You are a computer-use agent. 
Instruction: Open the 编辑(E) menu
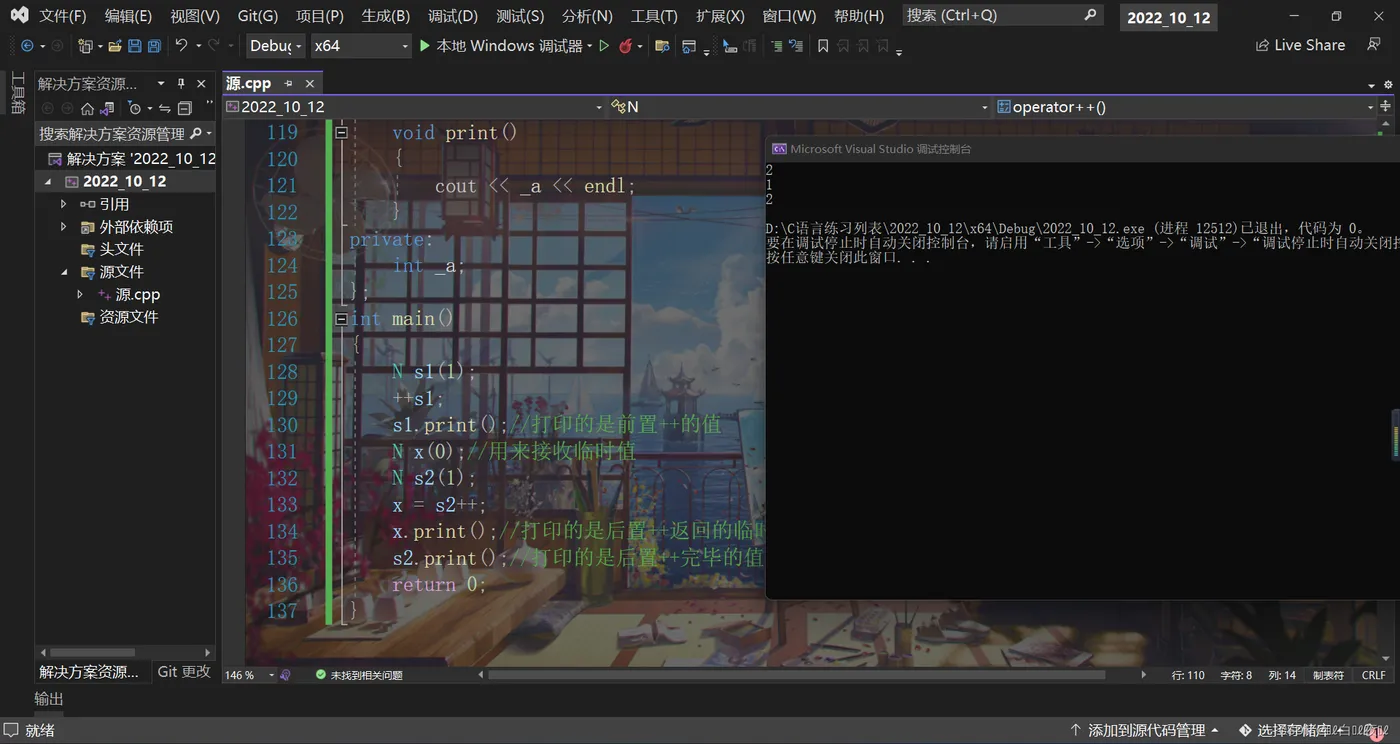[x=128, y=16]
